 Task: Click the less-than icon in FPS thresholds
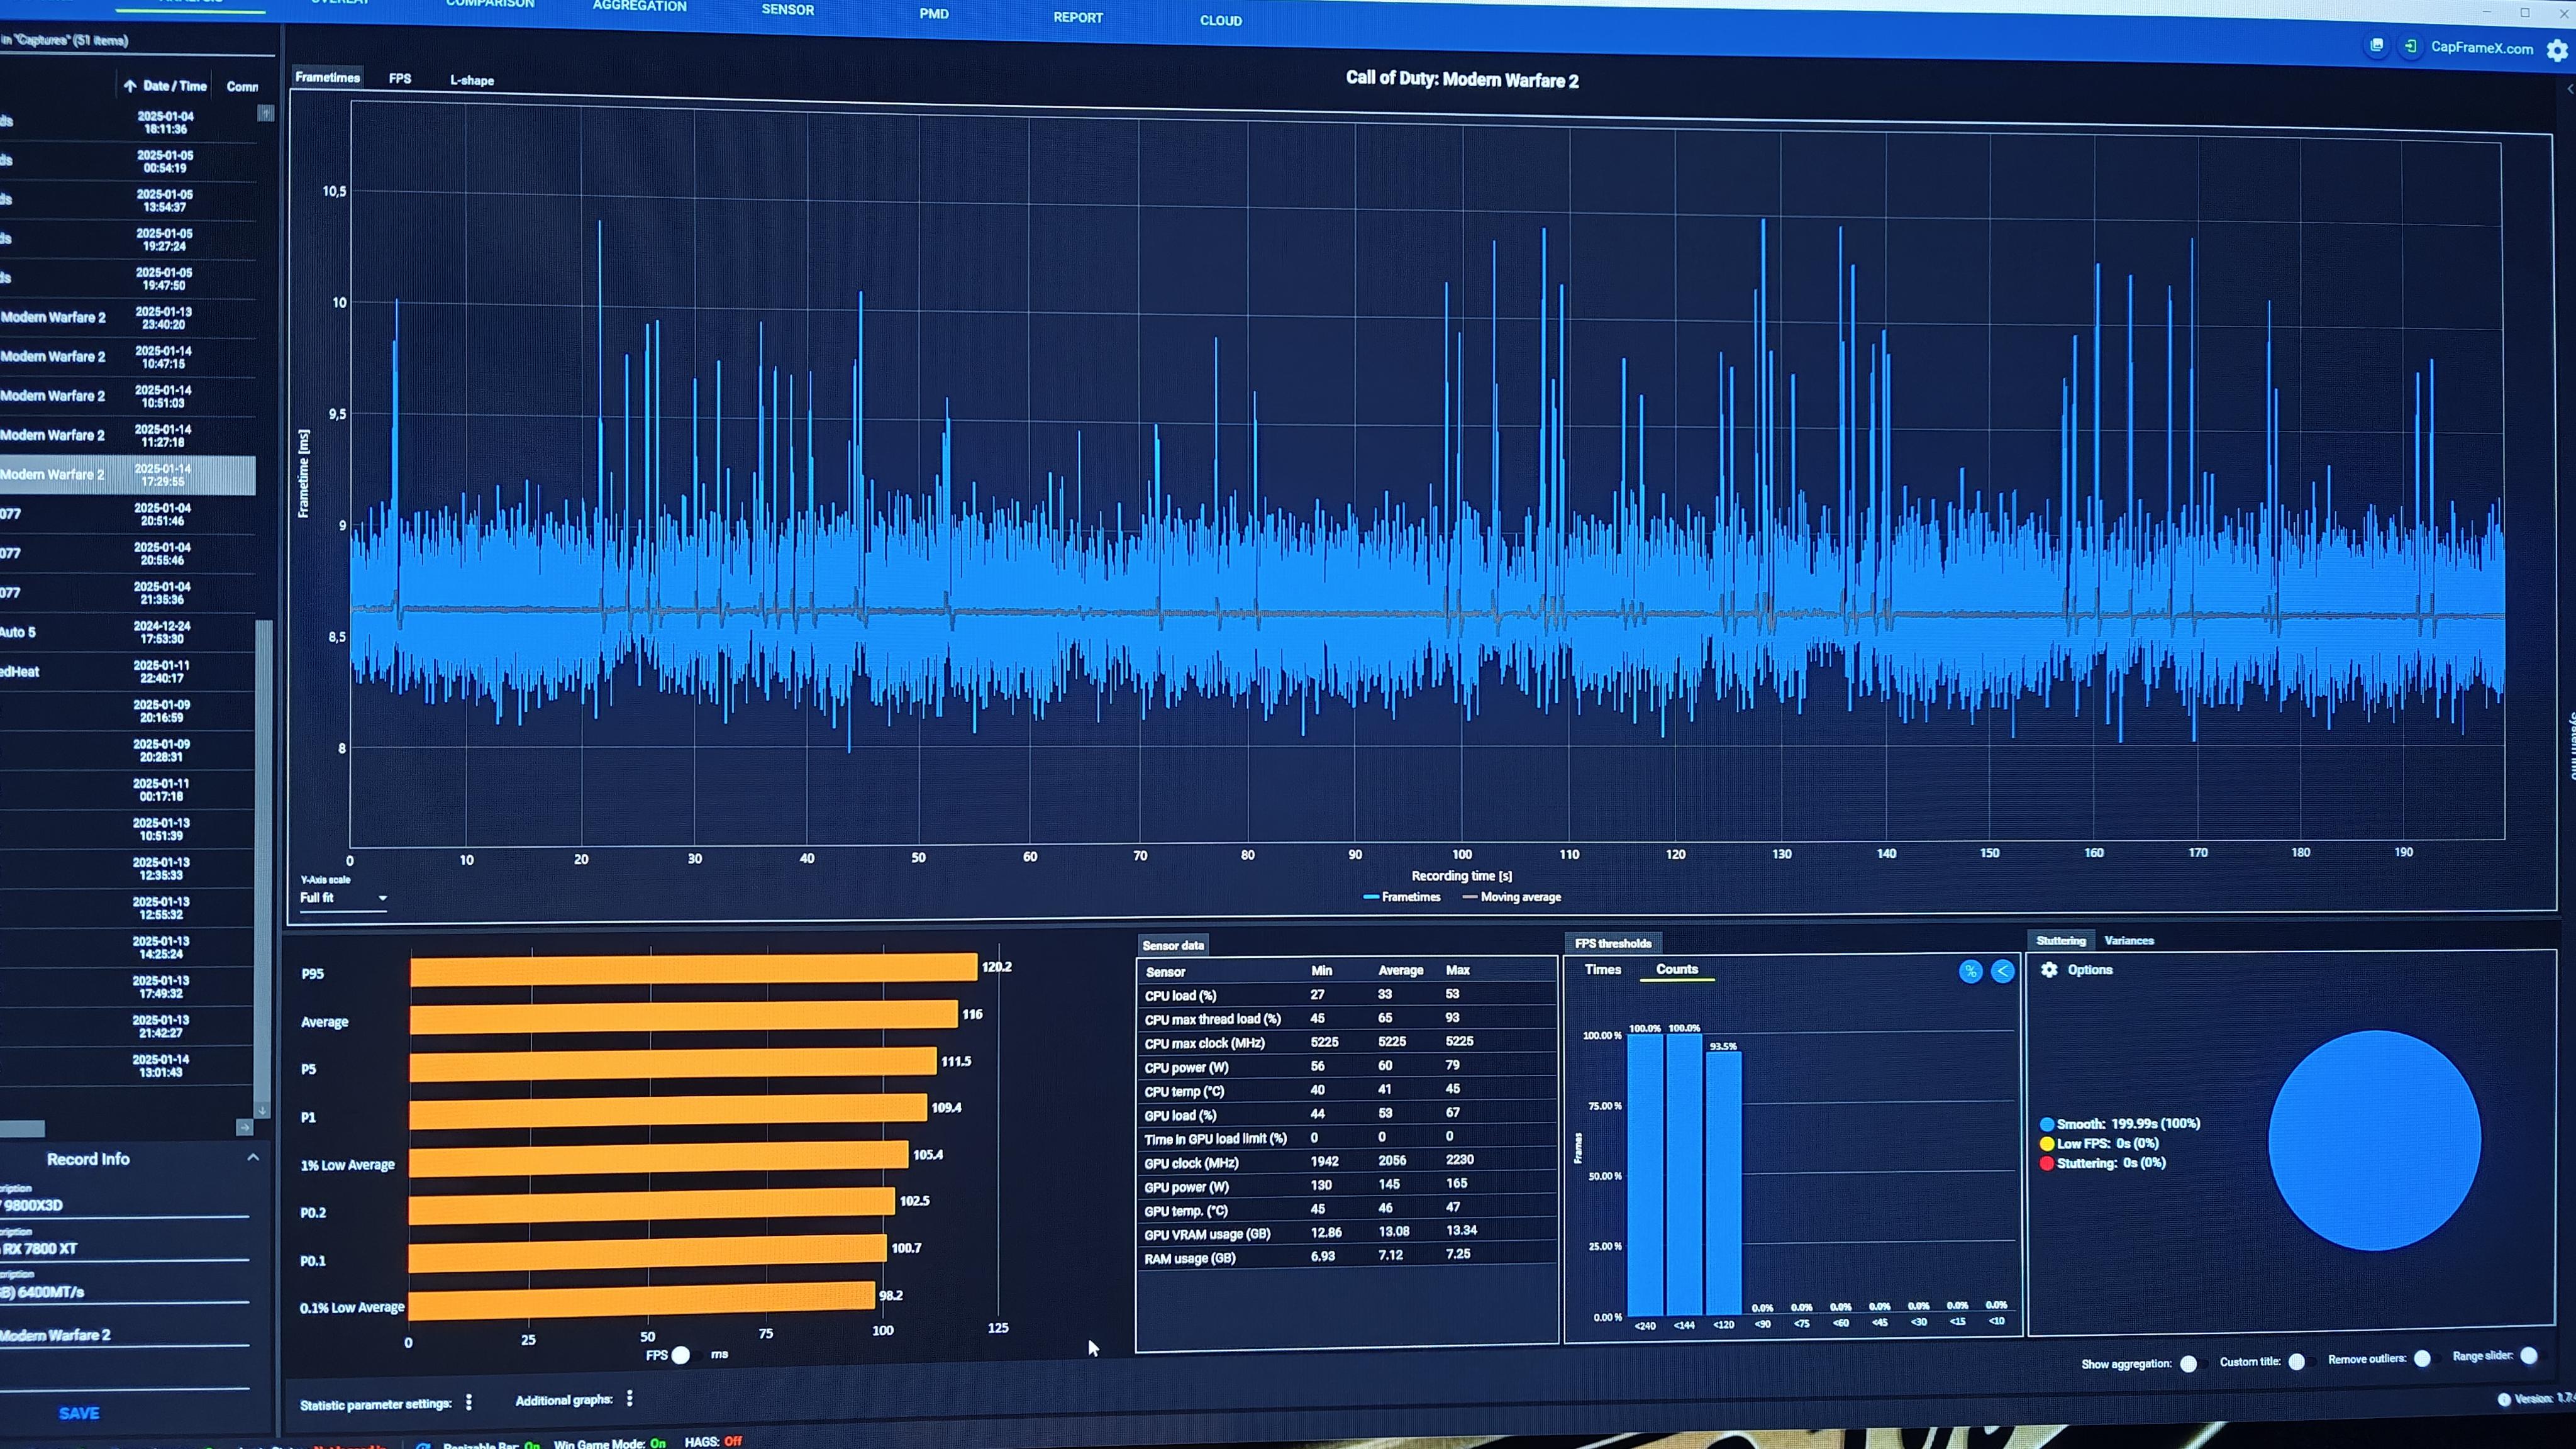tap(2002, 971)
